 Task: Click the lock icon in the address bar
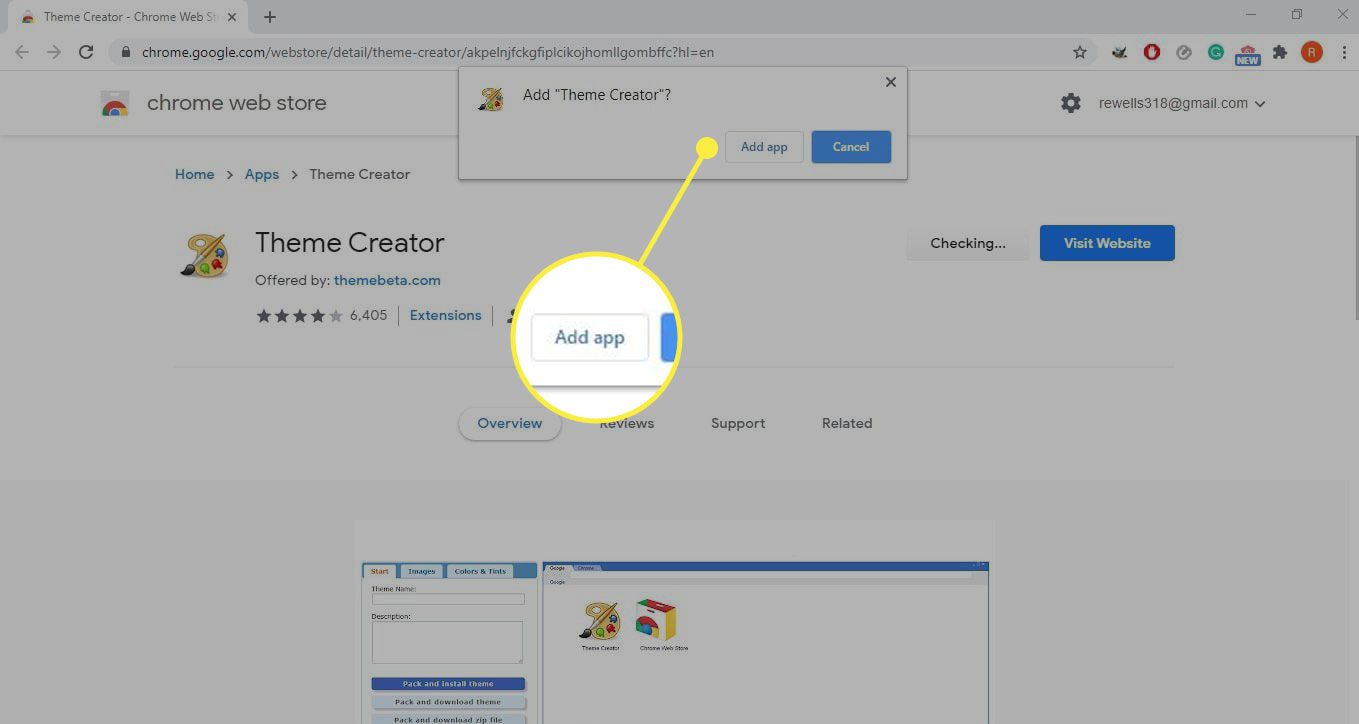(x=125, y=52)
